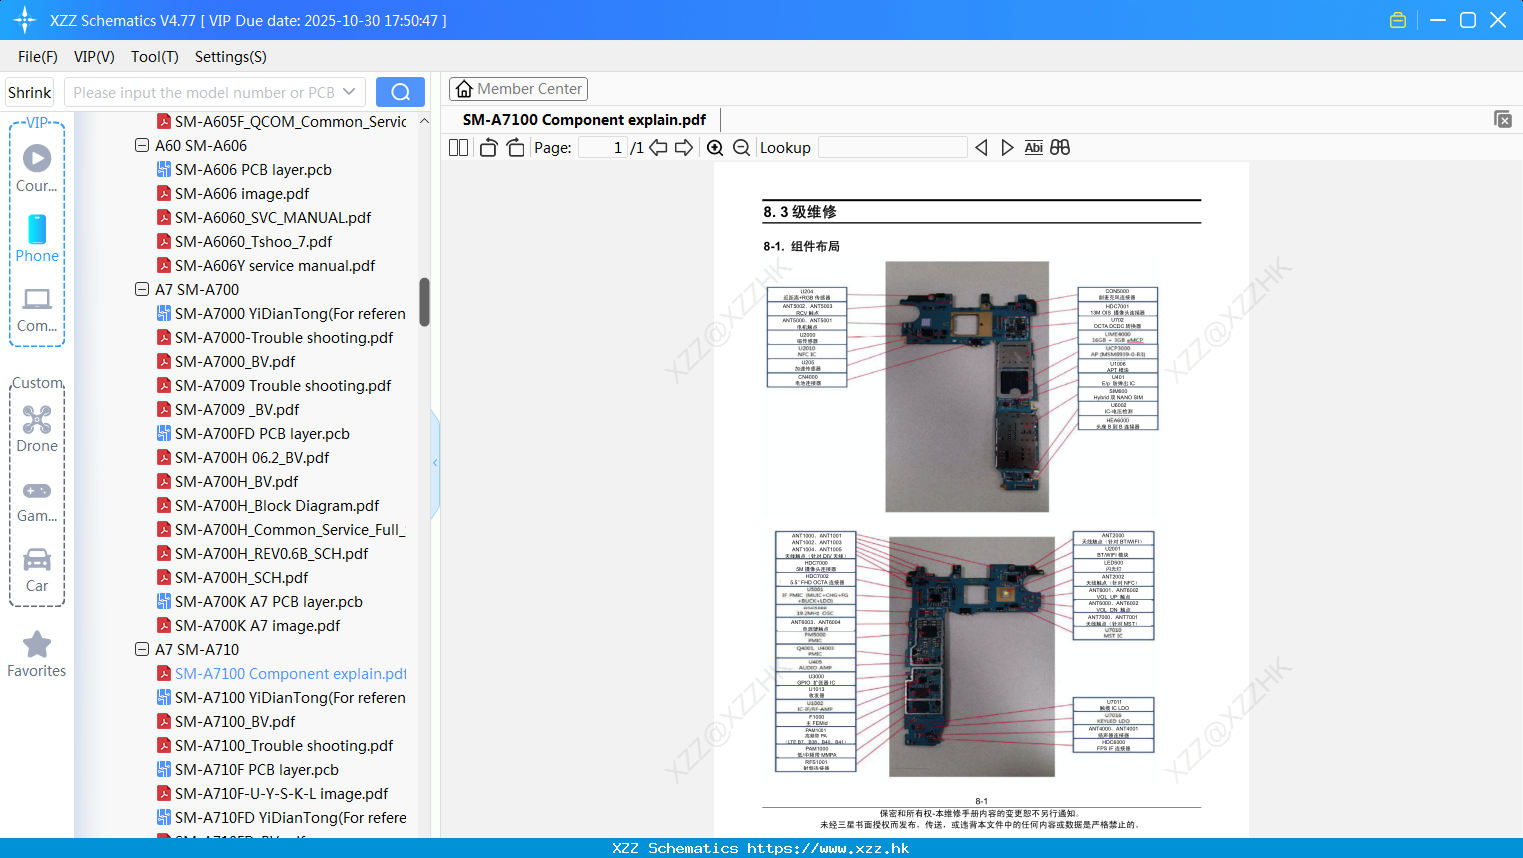Open SM-A700K A7 image.pdf
Image resolution: width=1523 pixels, height=858 pixels.
(257, 625)
